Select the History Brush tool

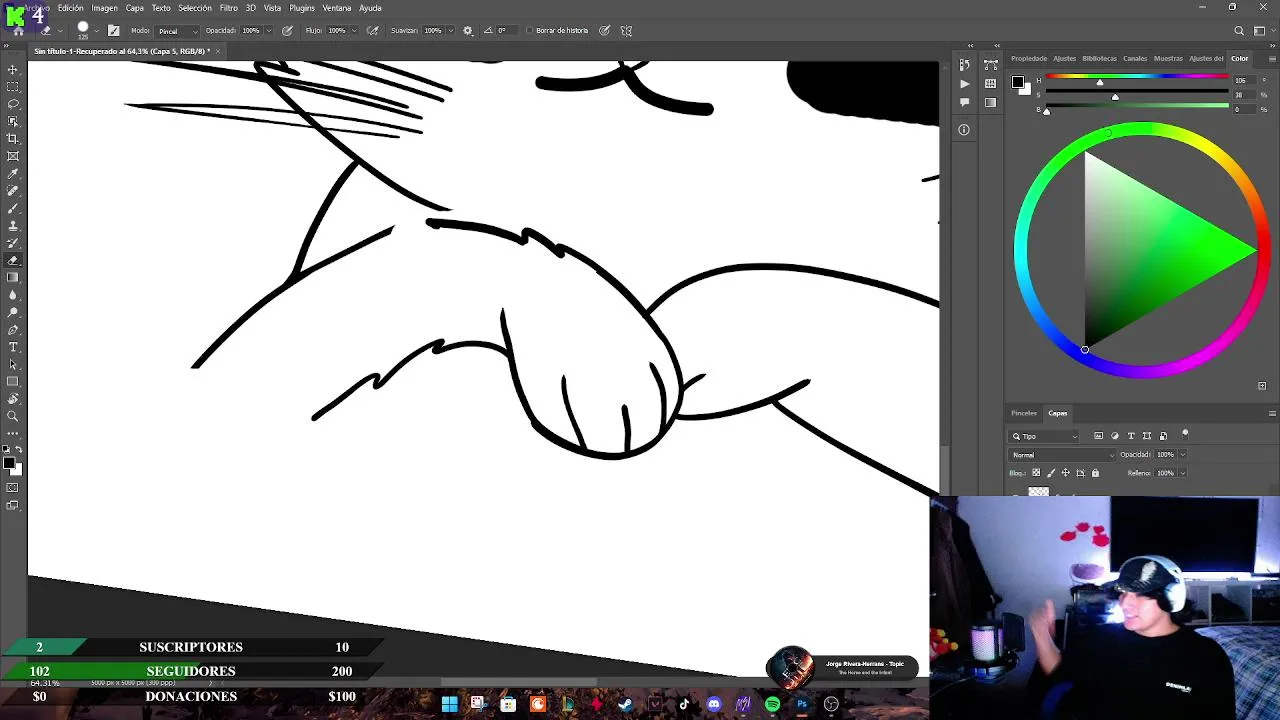[13, 243]
